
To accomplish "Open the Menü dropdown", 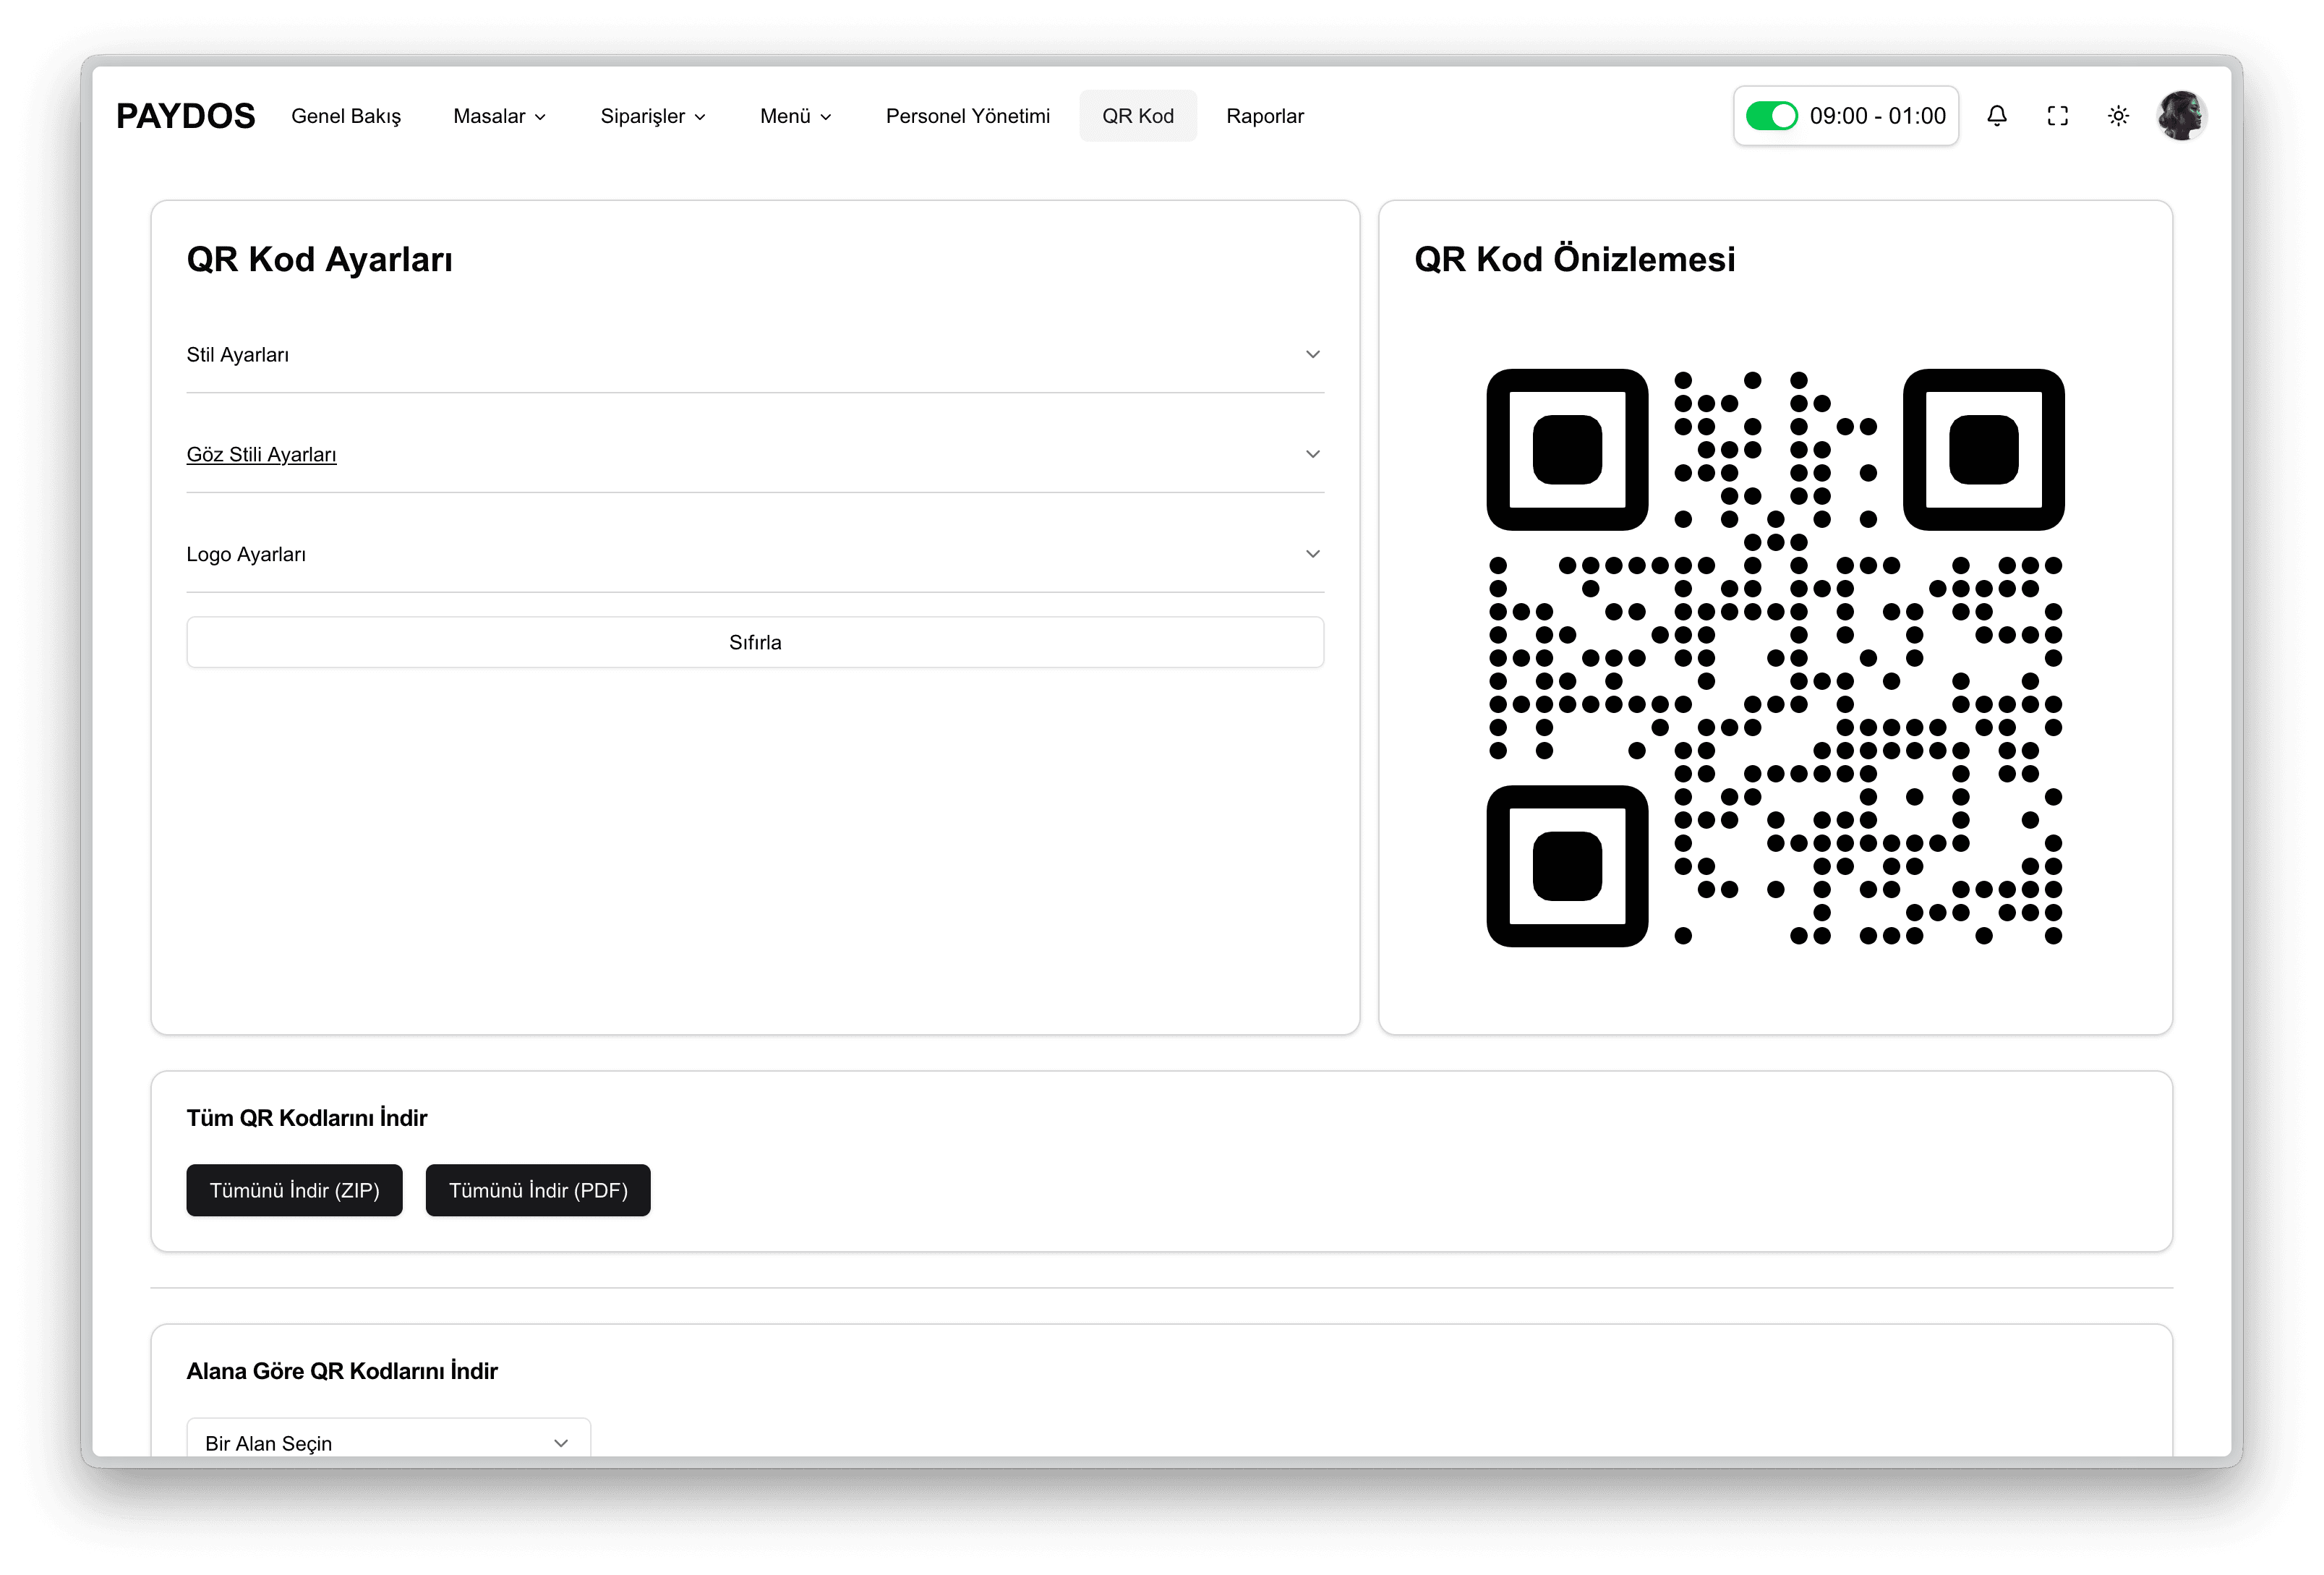I will point(794,115).
